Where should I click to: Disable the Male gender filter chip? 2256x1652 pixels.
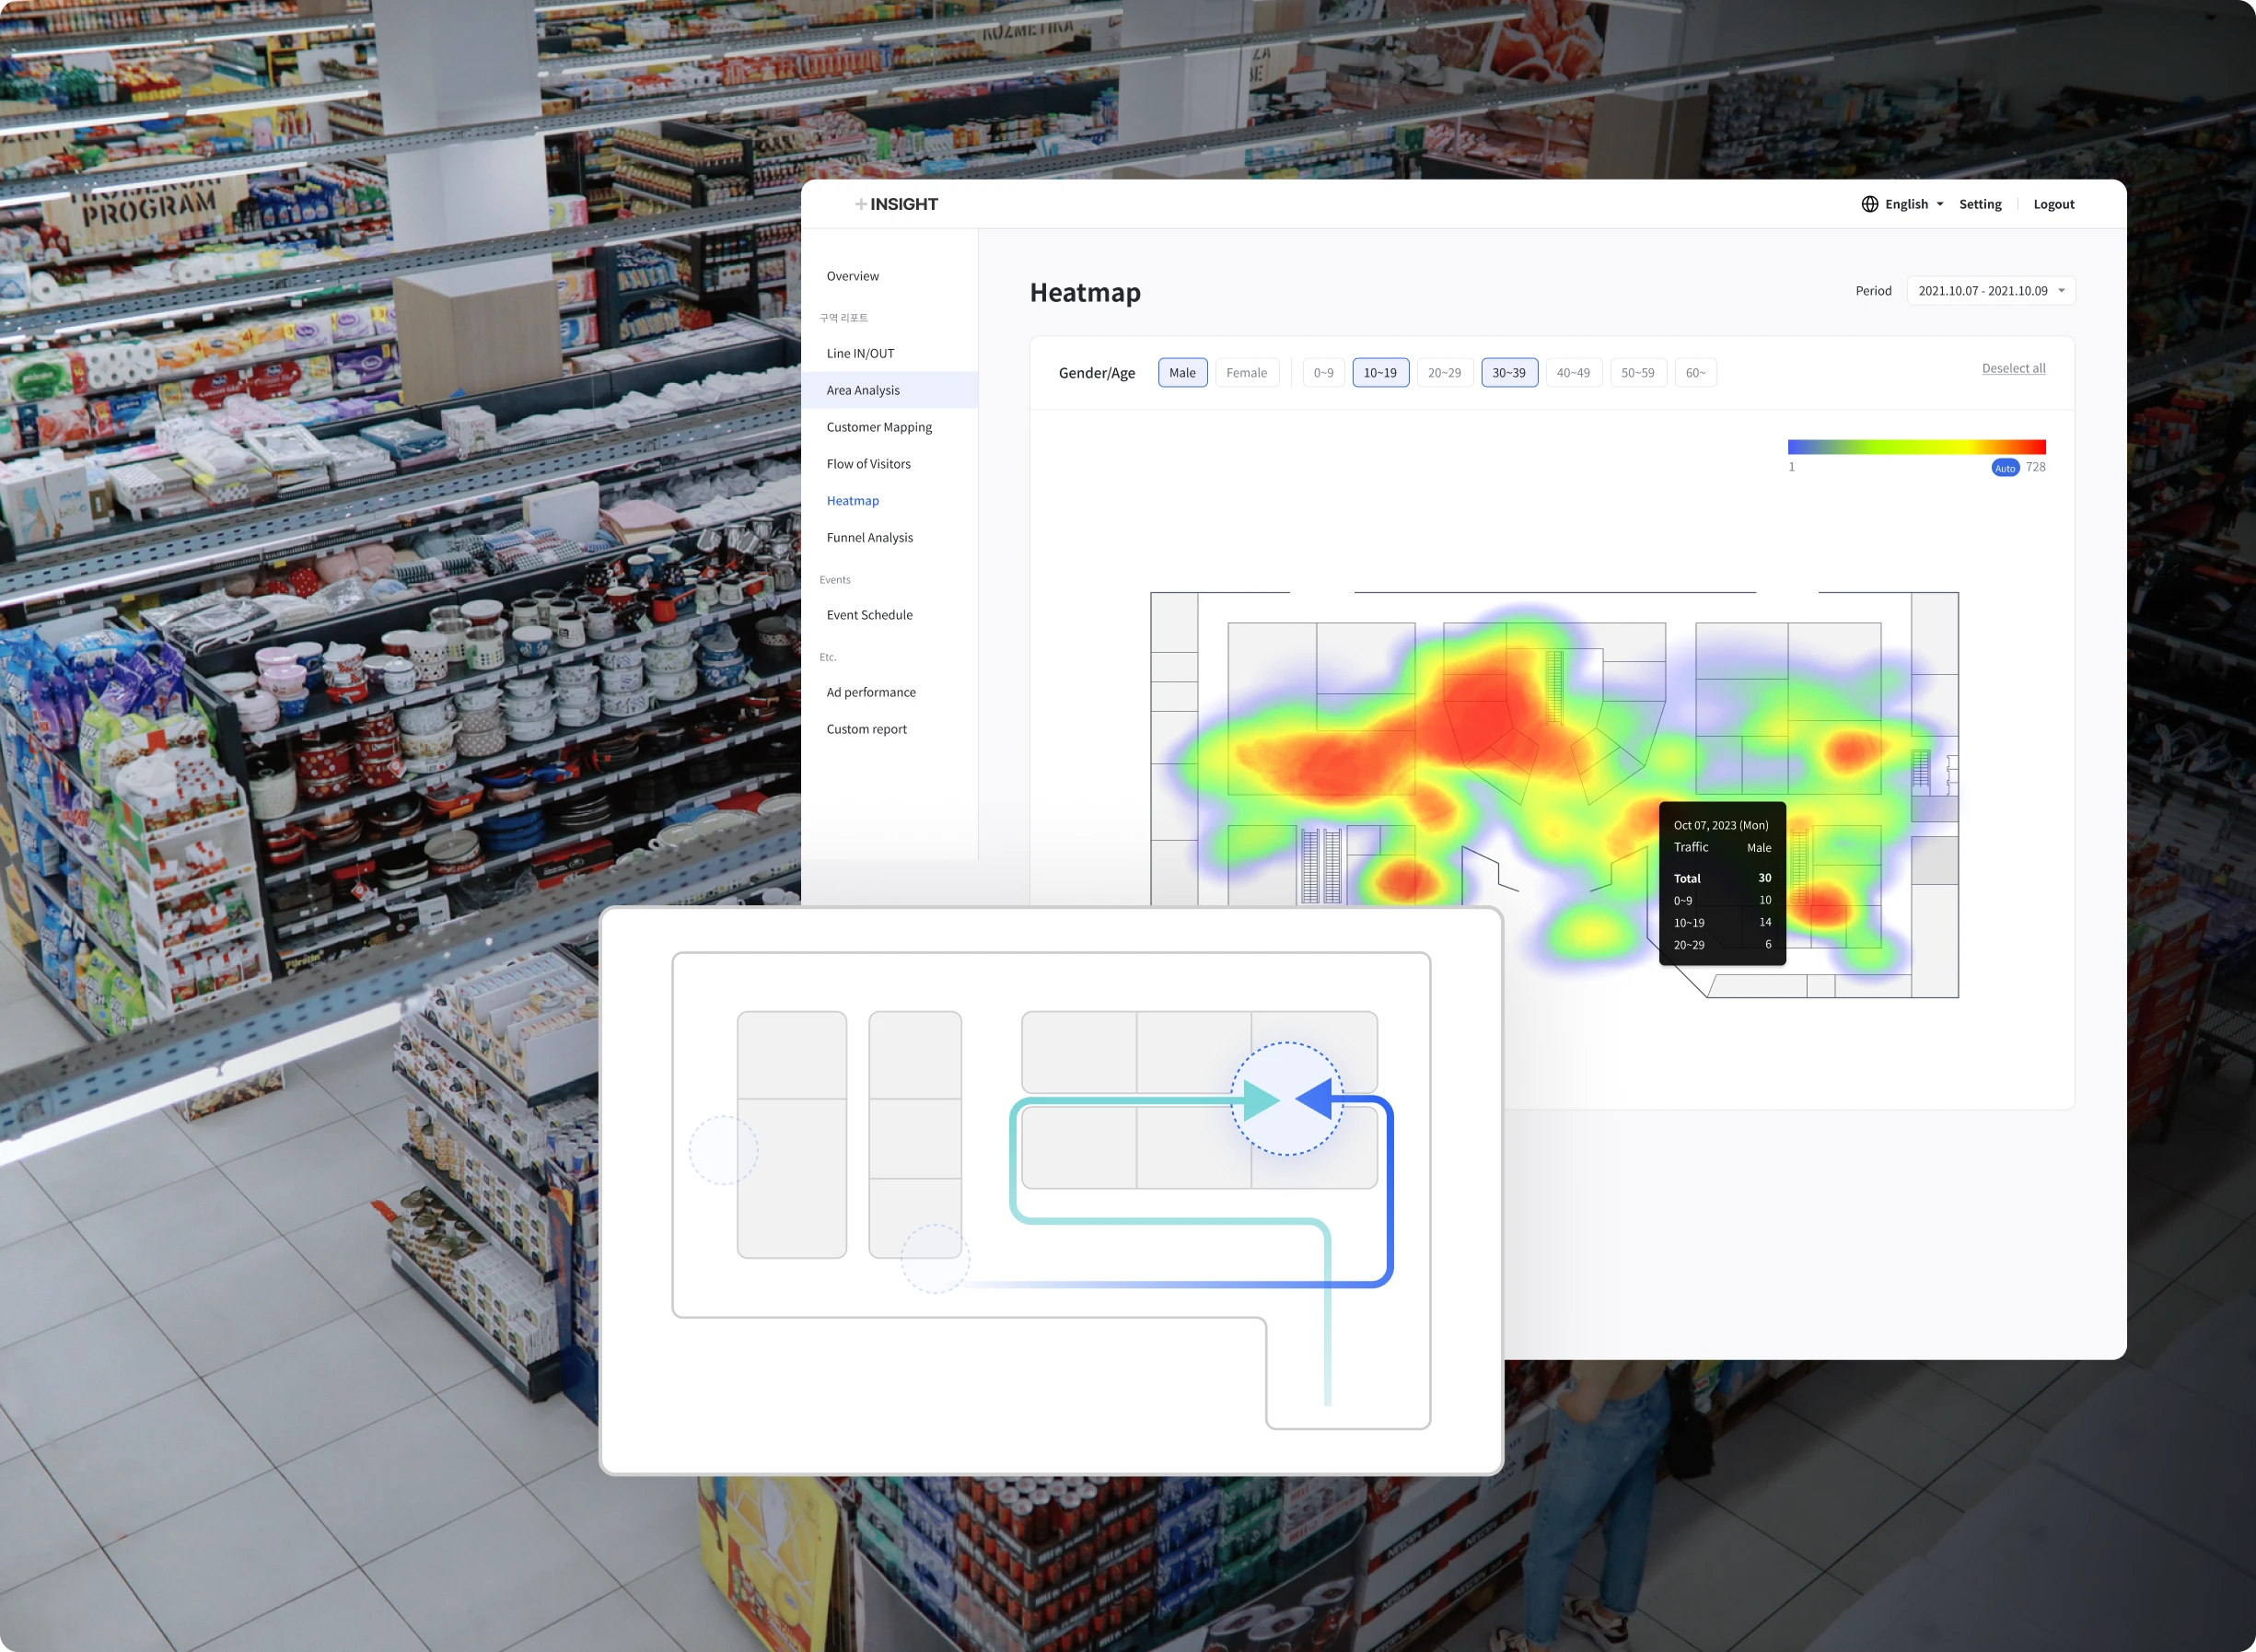[x=1182, y=372]
